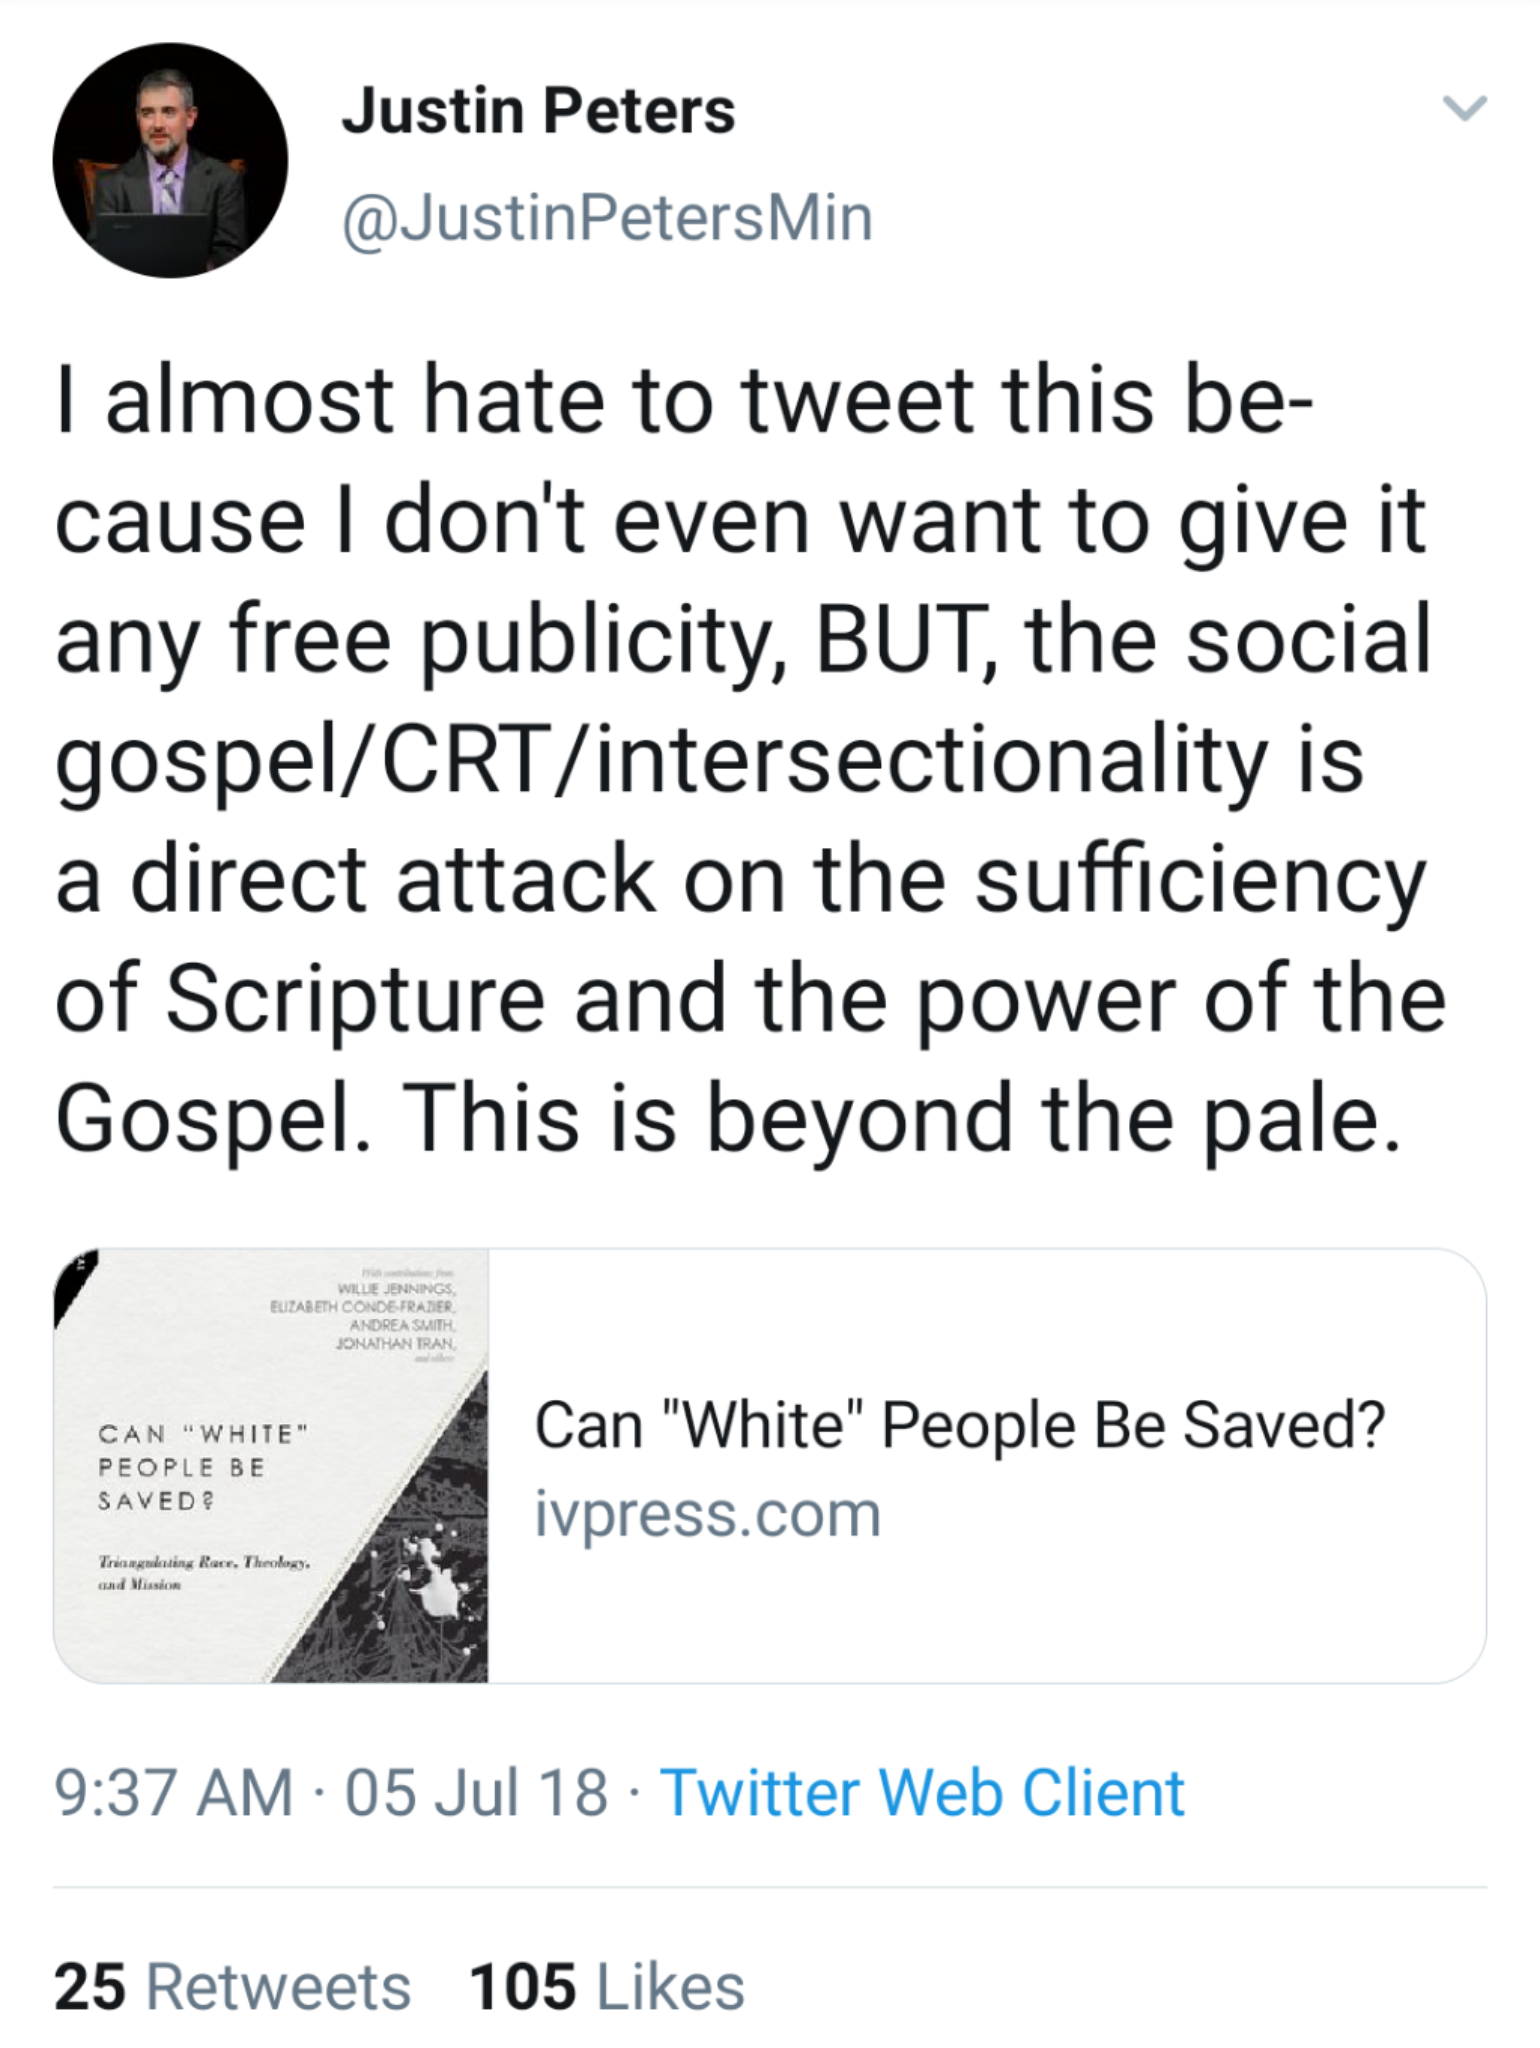This screenshot has height=2048, width=1540.
Task: View the 105 Likes list
Action: [x=606, y=1986]
